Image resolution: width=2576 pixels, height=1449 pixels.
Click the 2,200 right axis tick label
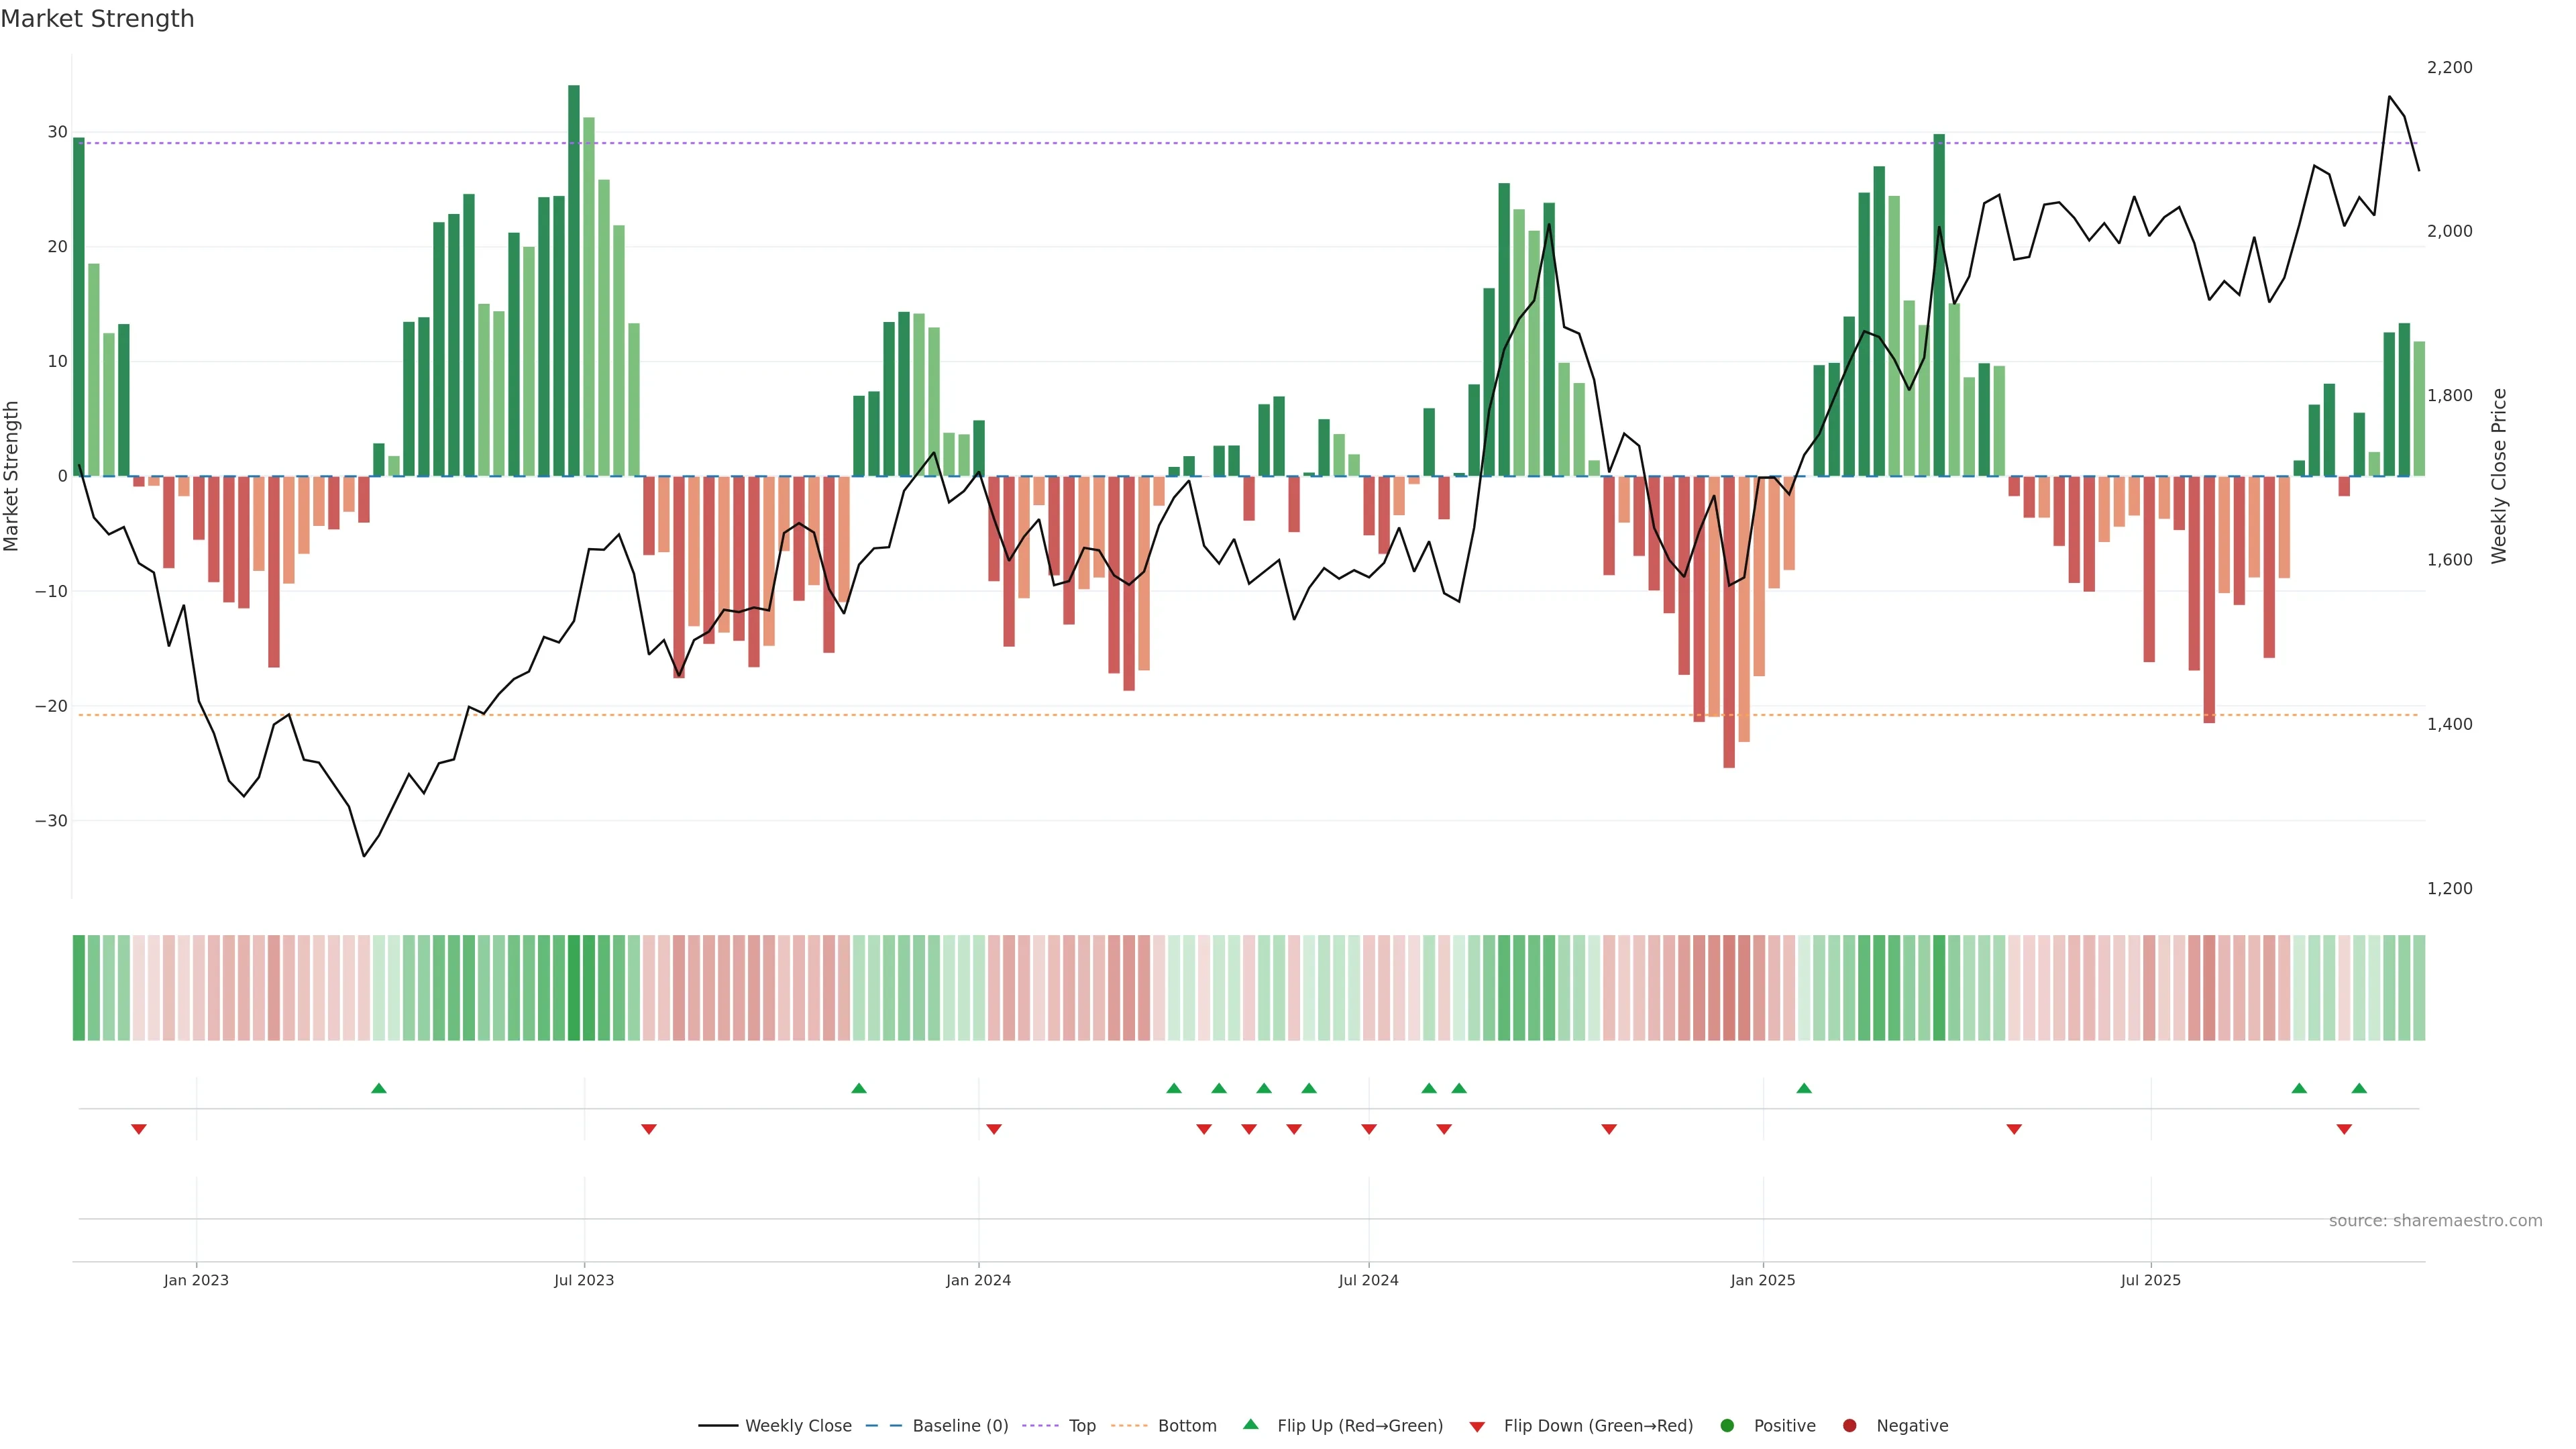pyautogui.click(x=2449, y=67)
